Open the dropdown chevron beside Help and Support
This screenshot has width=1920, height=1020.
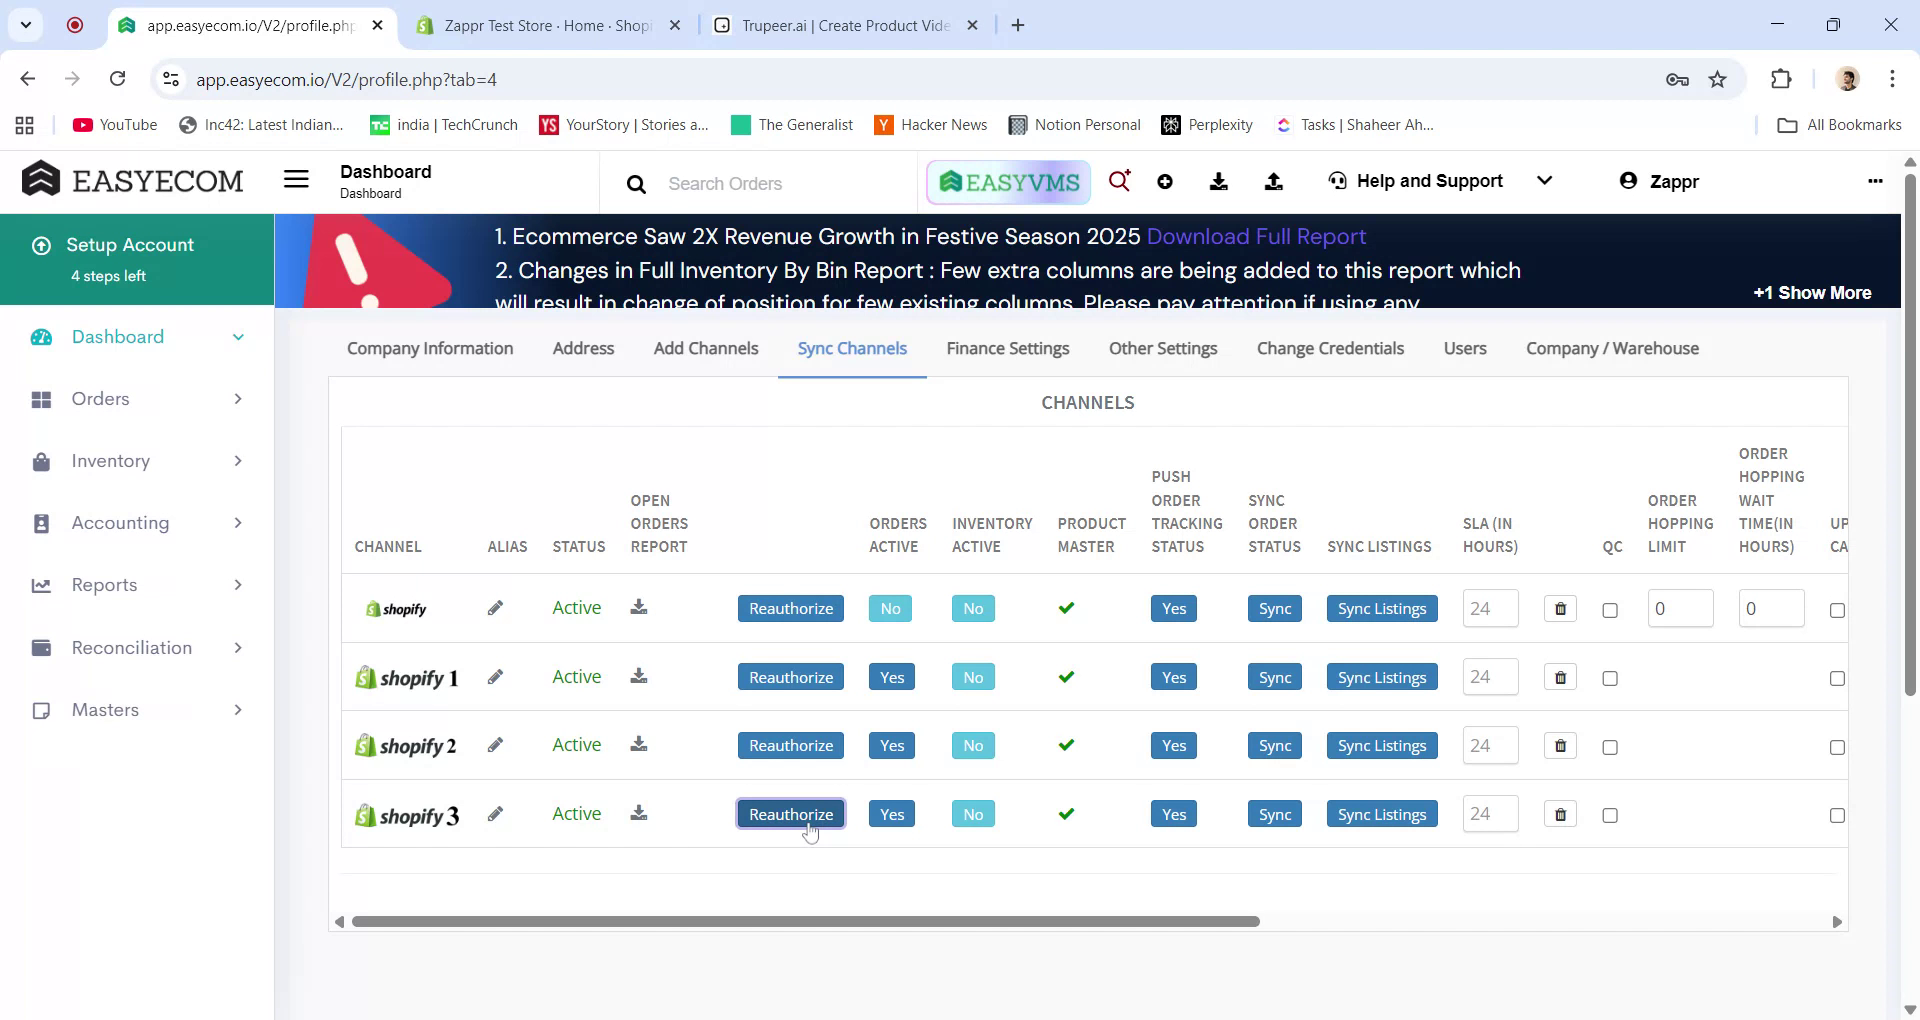(x=1545, y=181)
